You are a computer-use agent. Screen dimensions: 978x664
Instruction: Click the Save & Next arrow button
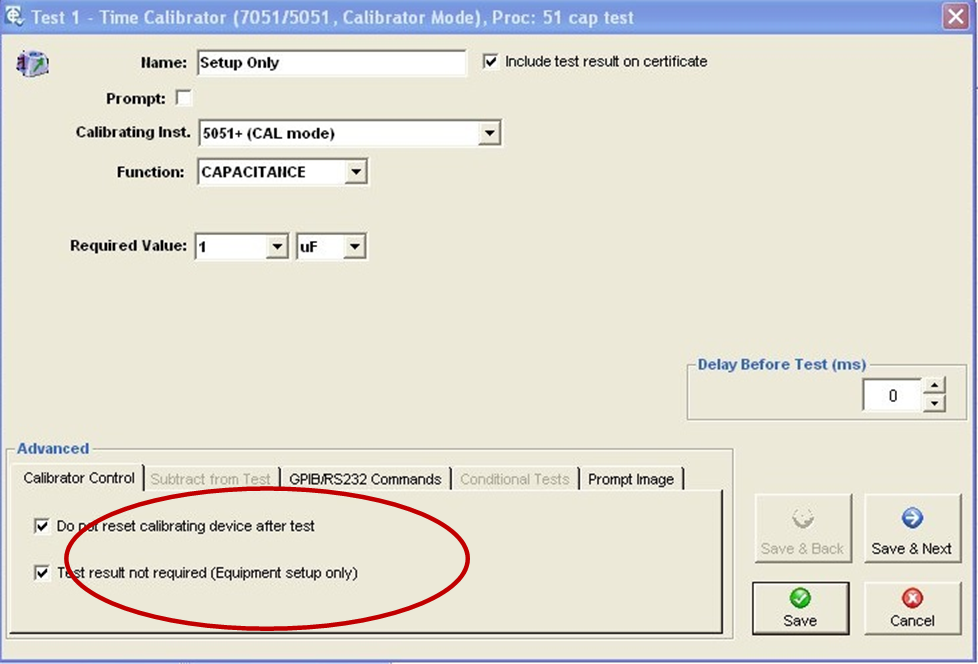[x=911, y=528]
